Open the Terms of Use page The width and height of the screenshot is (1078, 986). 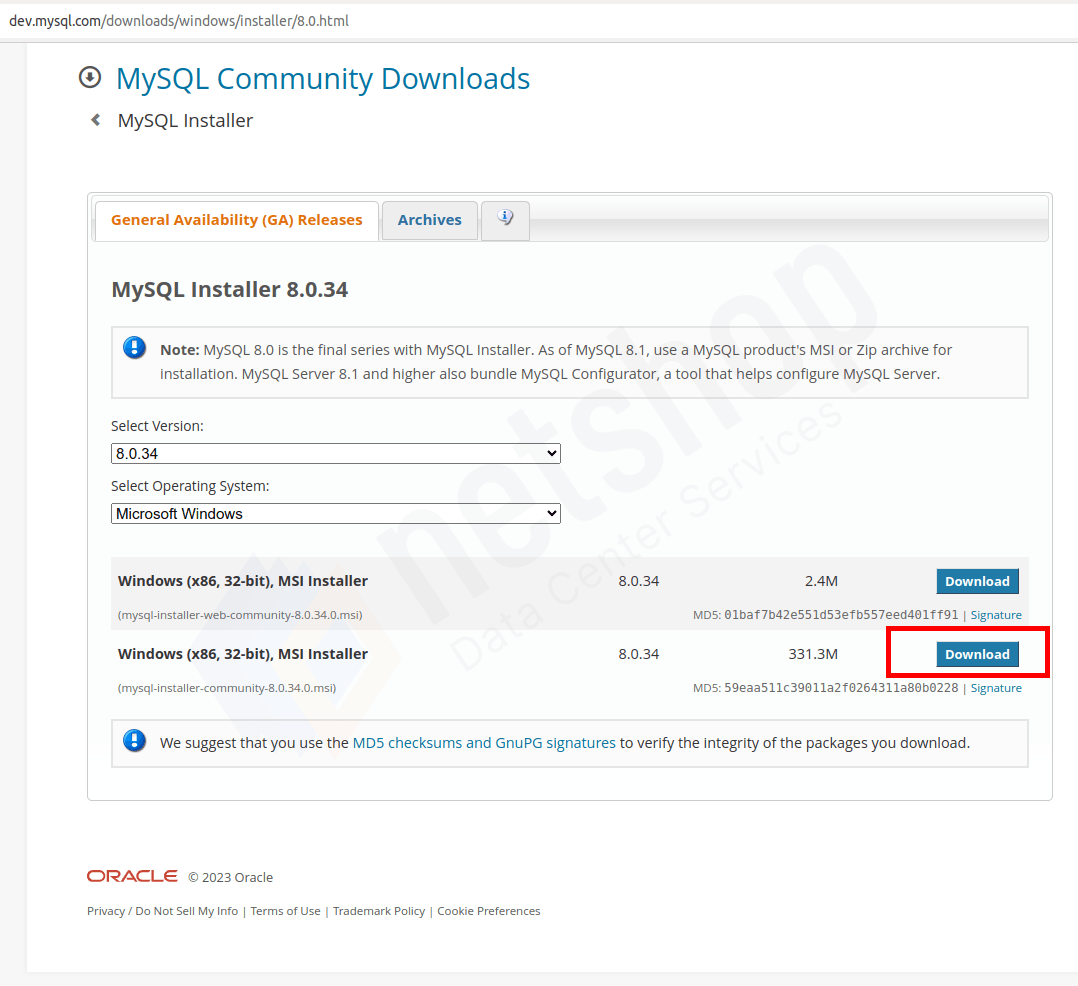[x=285, y=910]
